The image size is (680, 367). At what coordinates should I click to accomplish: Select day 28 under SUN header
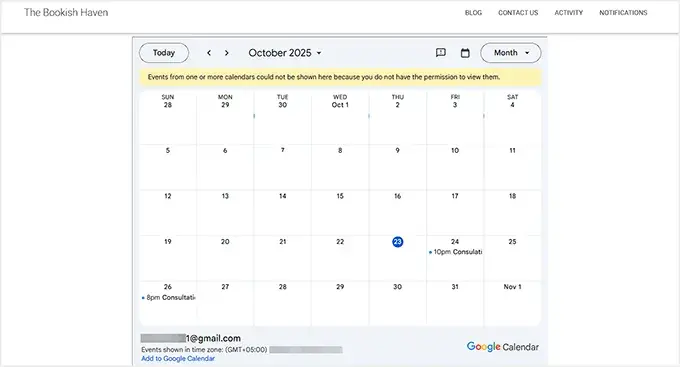point(167,105)
